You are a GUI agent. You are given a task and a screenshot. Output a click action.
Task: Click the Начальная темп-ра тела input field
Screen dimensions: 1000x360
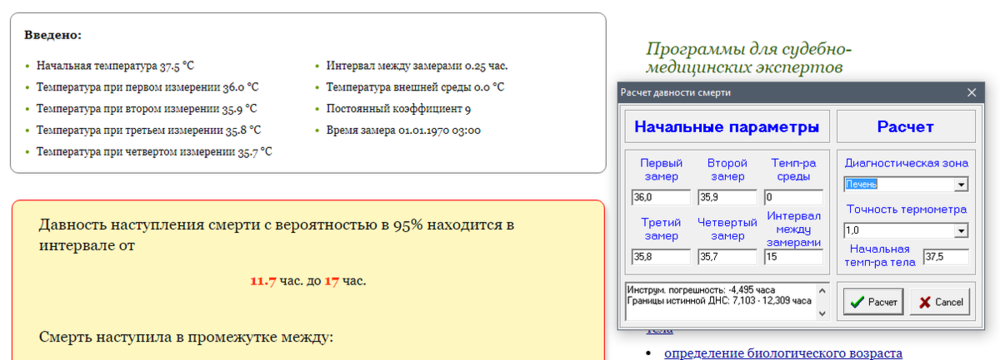point(946,257)
